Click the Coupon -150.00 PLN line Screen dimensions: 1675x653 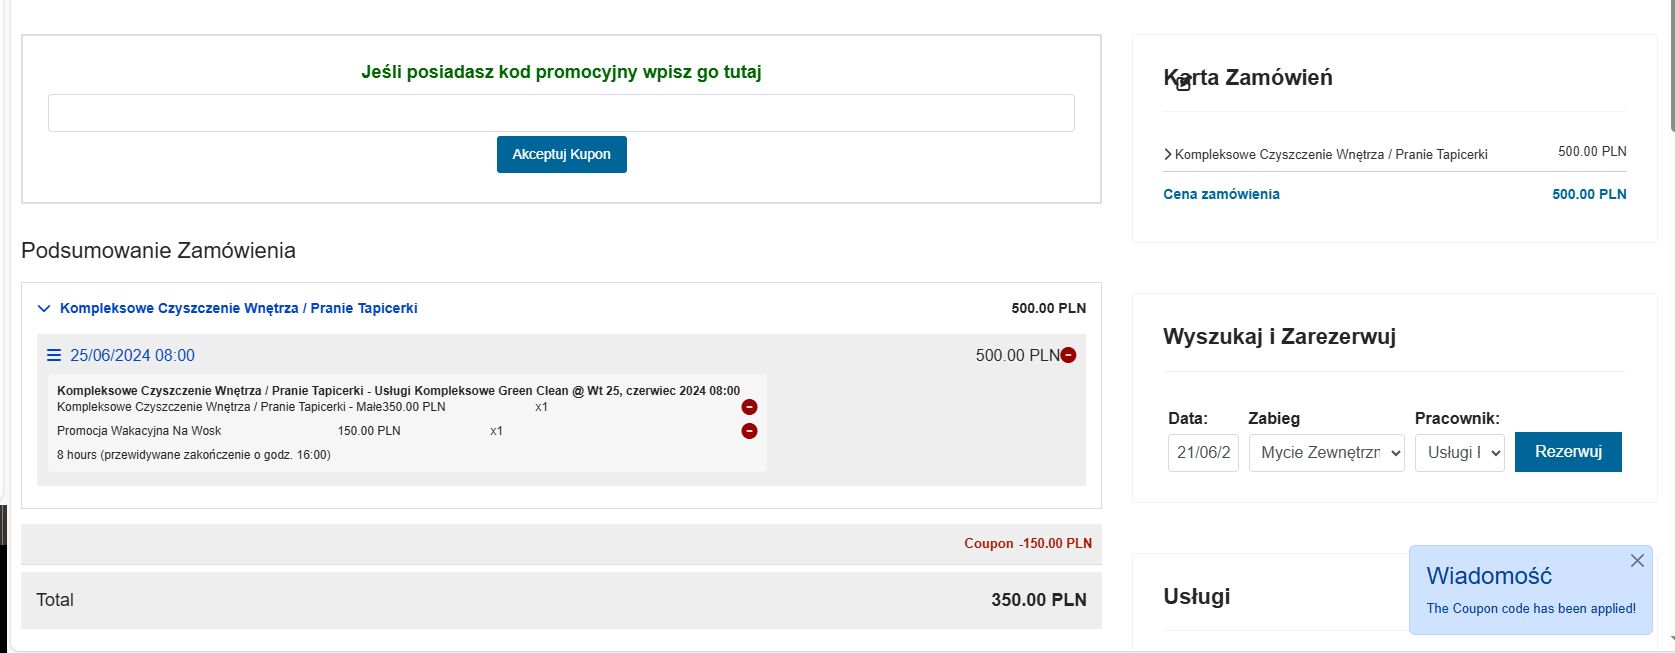pos(1027,543)
